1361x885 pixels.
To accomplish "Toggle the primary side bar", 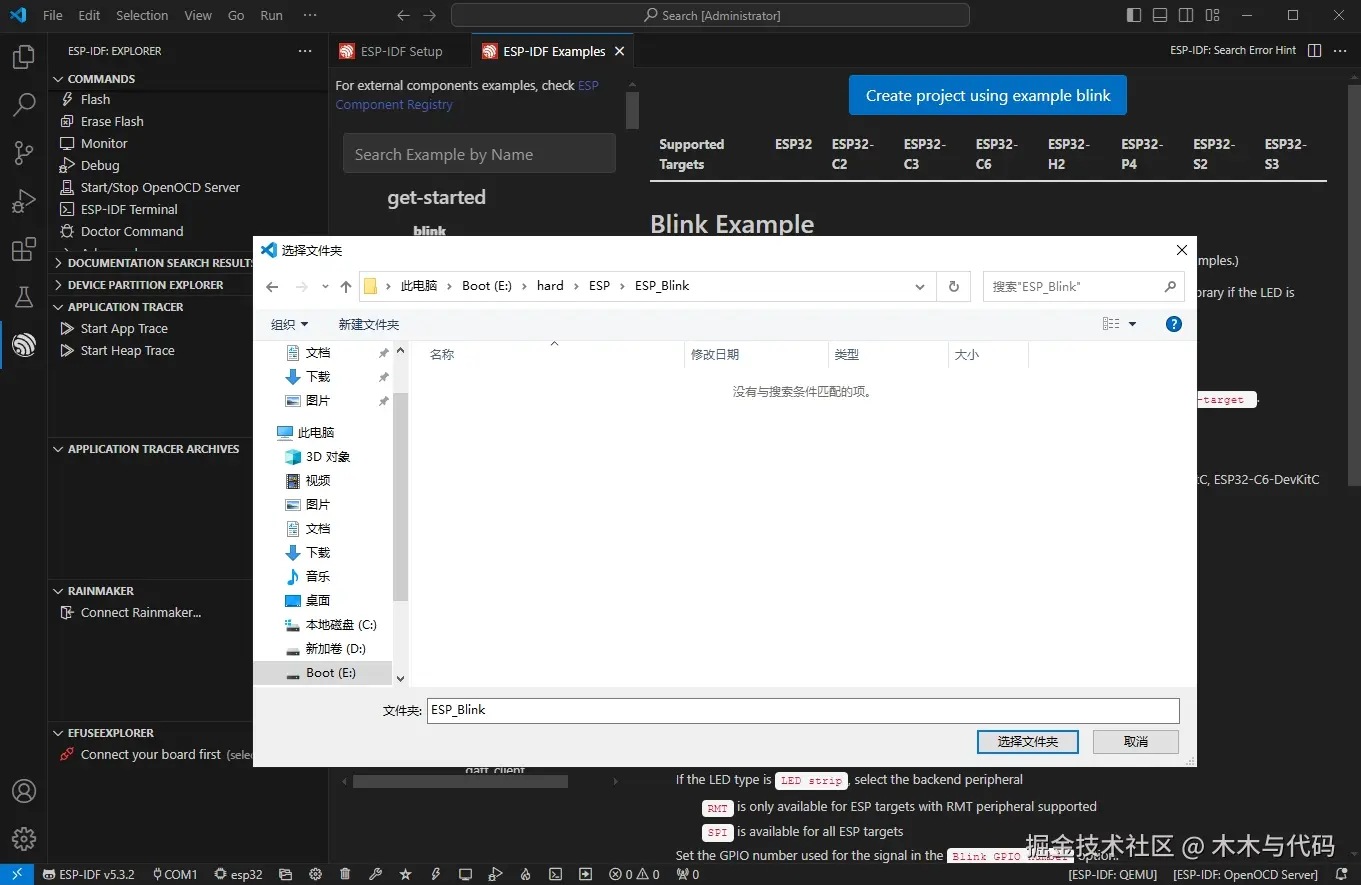I will pos(1134,15).
